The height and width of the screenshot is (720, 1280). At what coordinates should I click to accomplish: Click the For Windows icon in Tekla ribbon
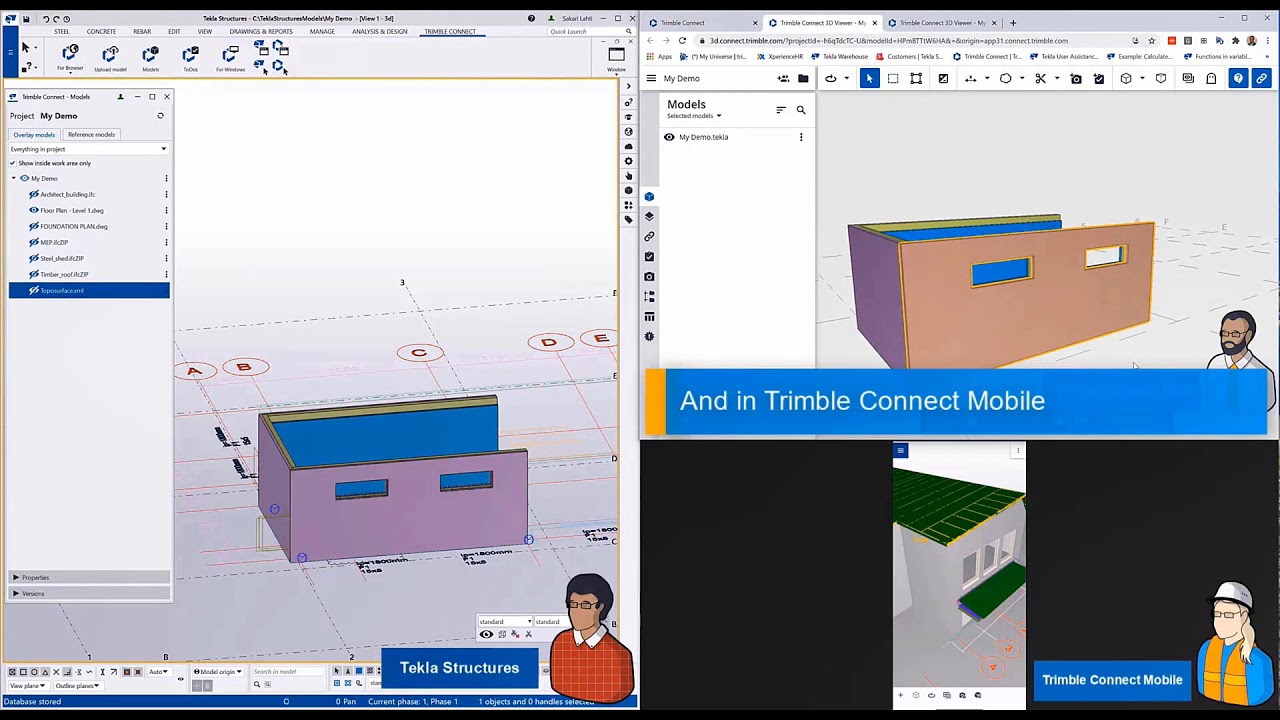click(230, 54)
